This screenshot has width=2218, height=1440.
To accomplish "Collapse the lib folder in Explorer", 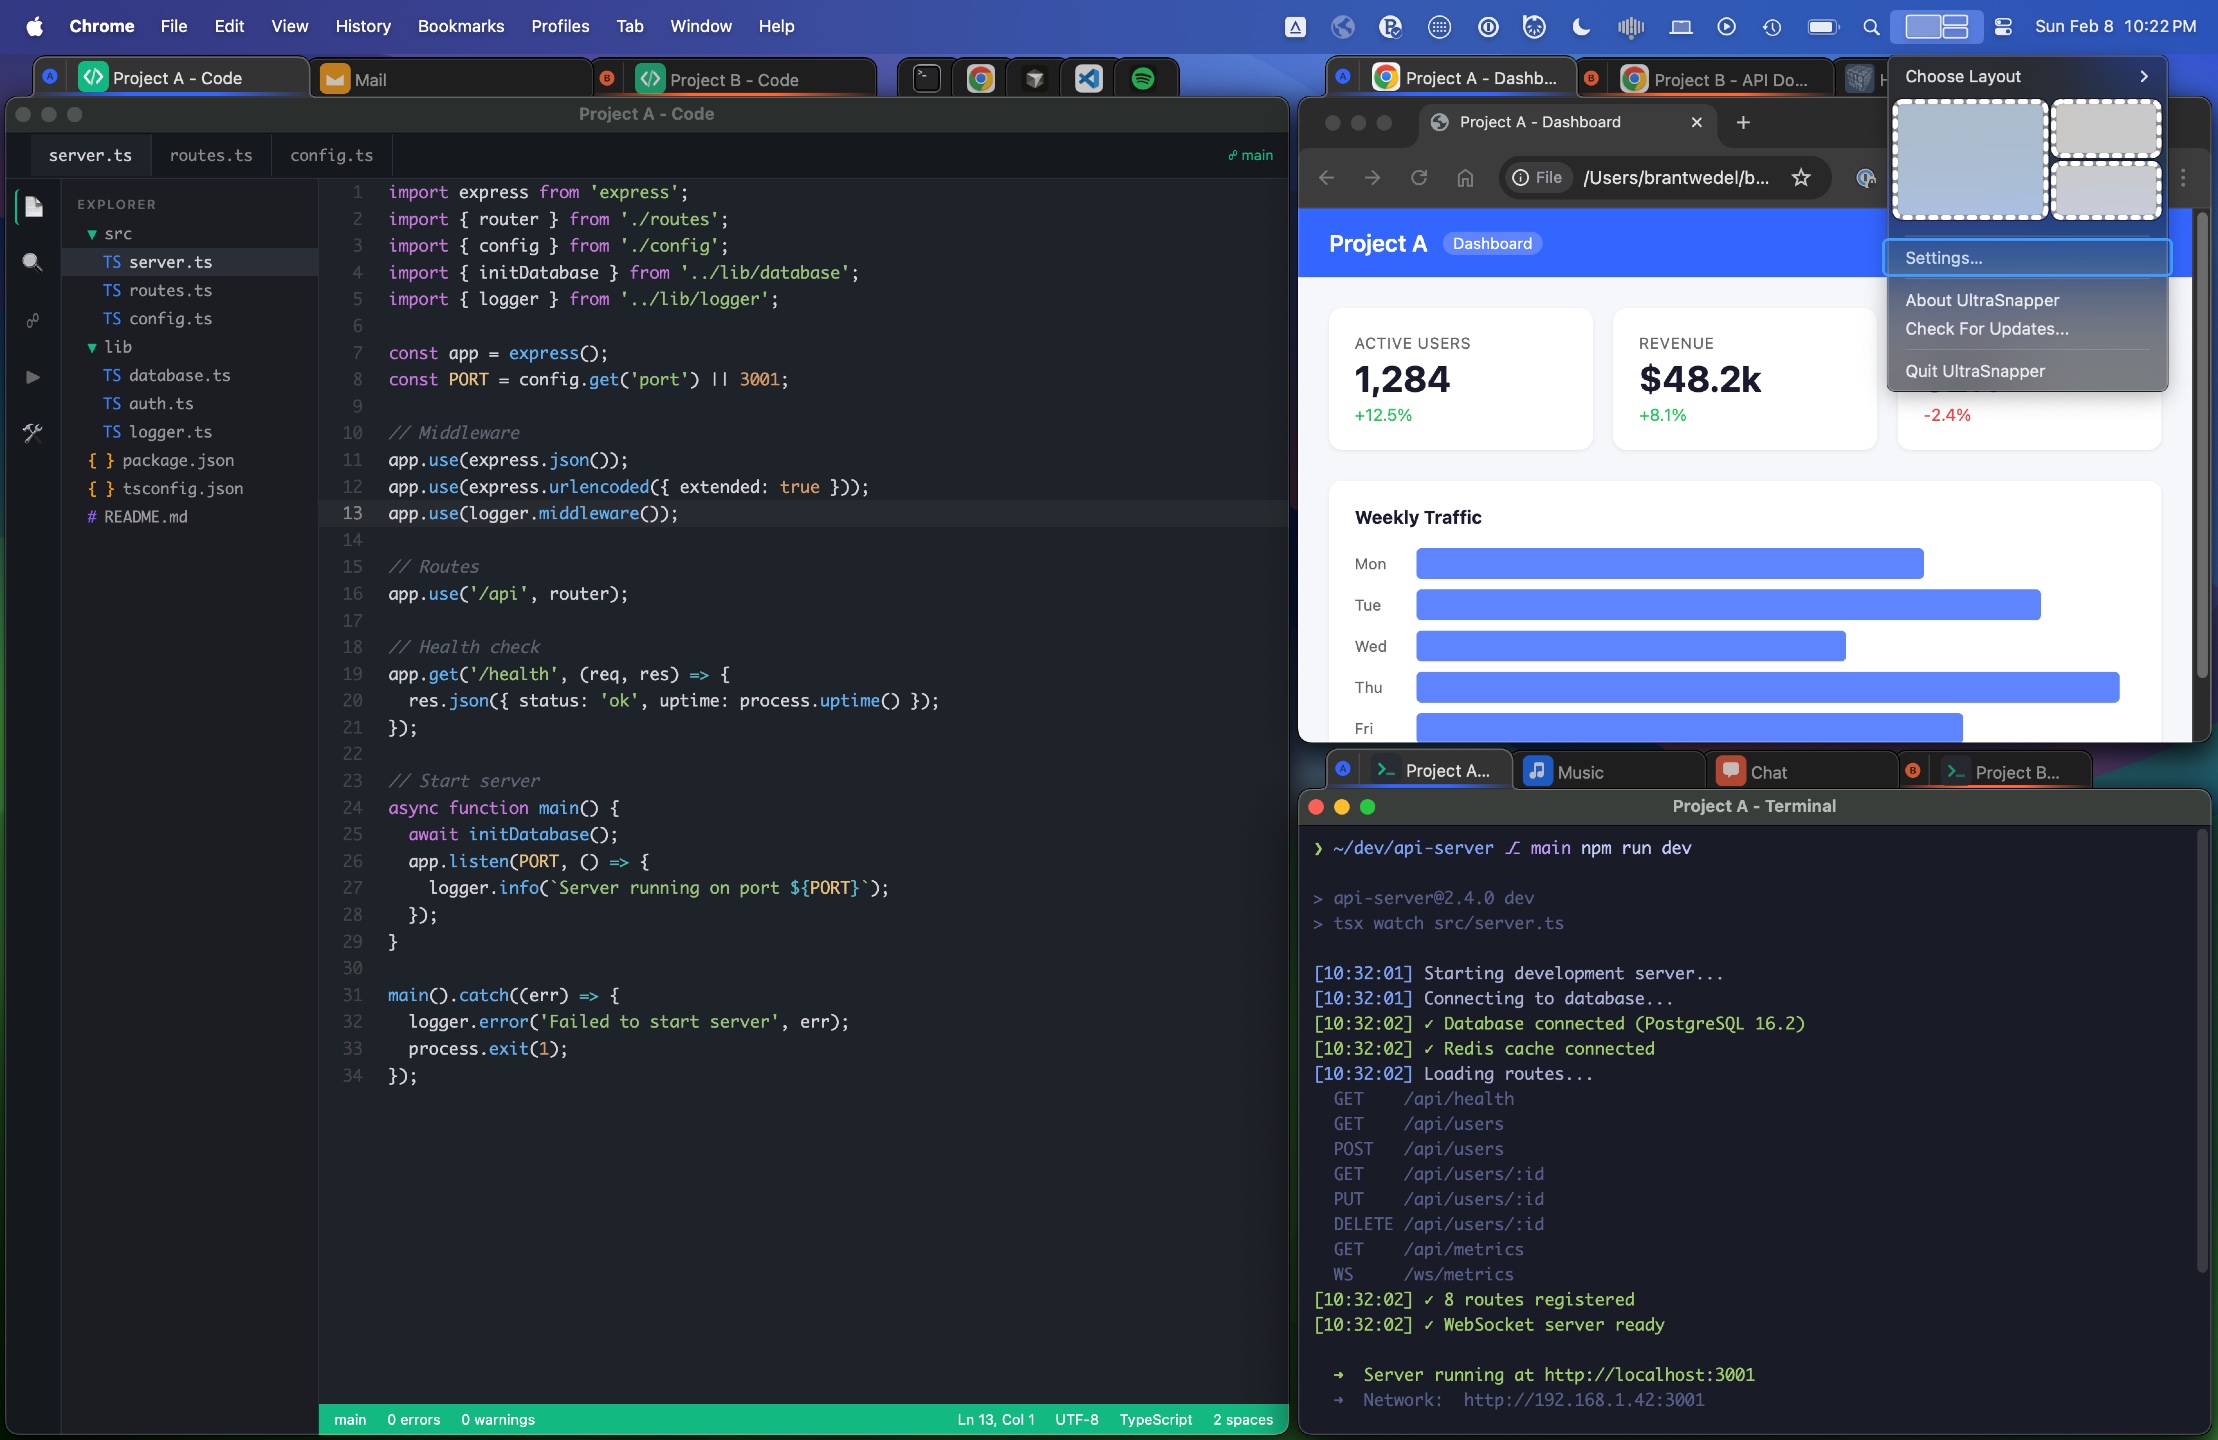I will coord(92,347).
